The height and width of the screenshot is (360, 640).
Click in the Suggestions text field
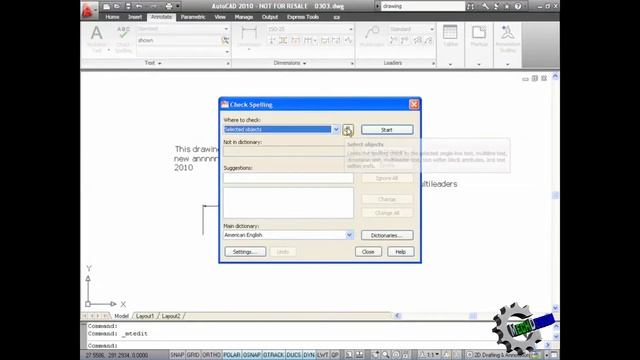pyautogui.click(x=288, y=178)
